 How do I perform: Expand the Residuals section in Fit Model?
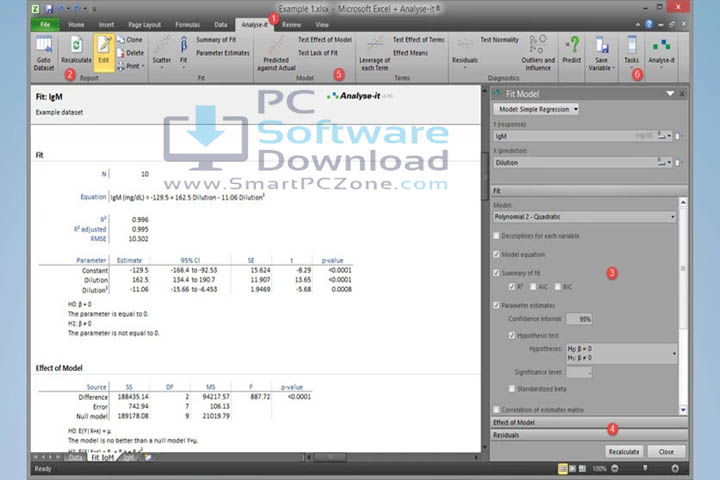[x=589, y=435]
